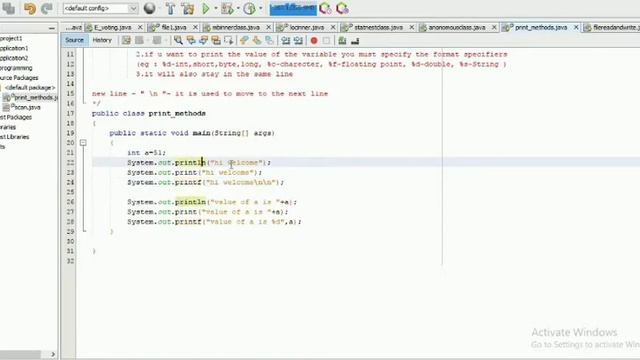Open the default config combo box

[x=100, y=8]
